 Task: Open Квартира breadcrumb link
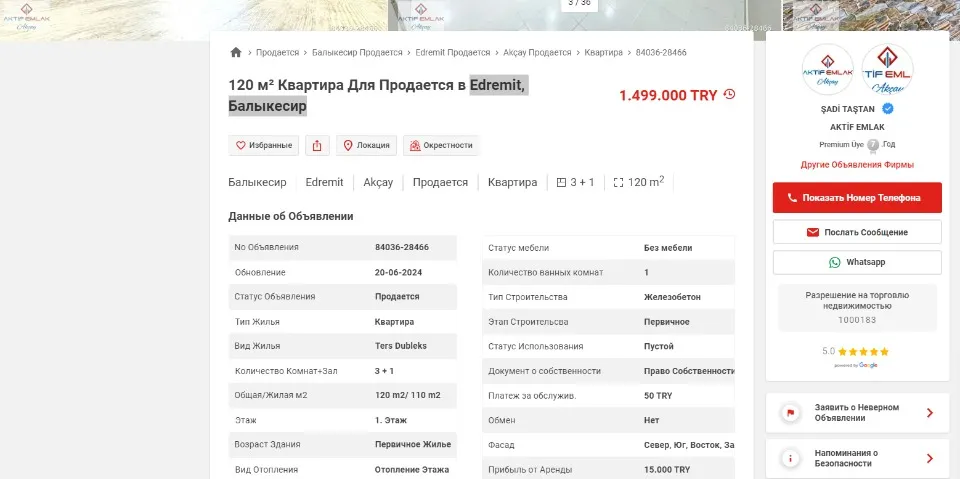(603, 53)
